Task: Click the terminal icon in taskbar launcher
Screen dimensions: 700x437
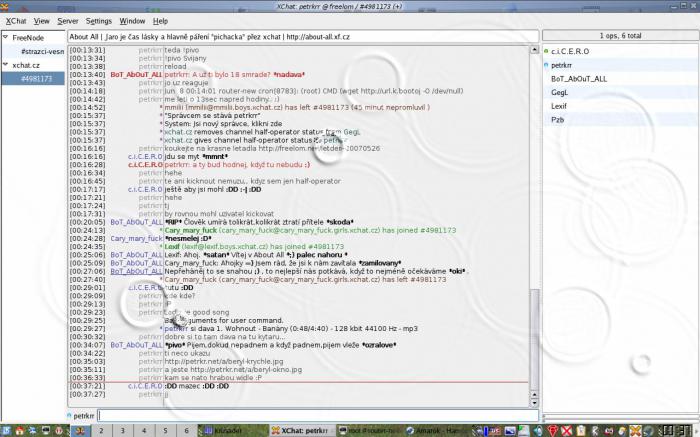Action: pyautogui.click(x=46, y=431)
